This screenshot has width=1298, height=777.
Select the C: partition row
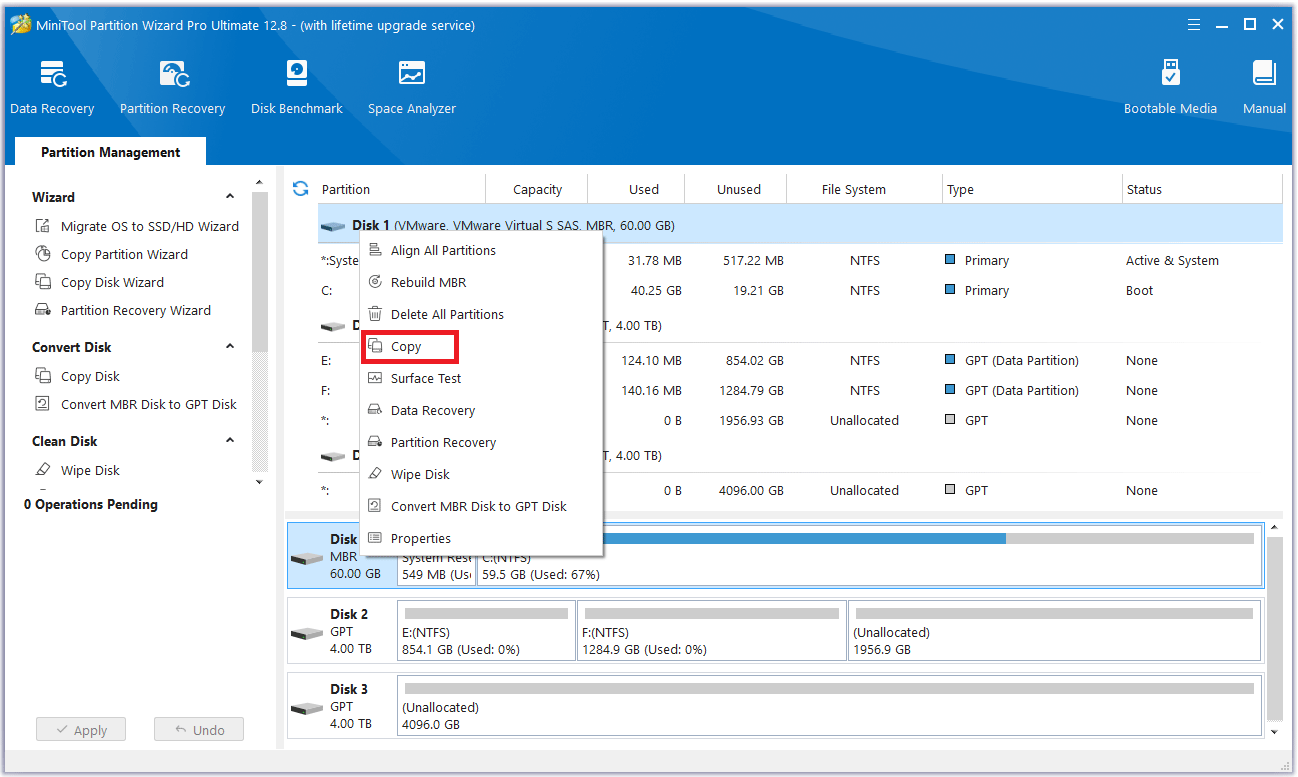click(800, 290)
